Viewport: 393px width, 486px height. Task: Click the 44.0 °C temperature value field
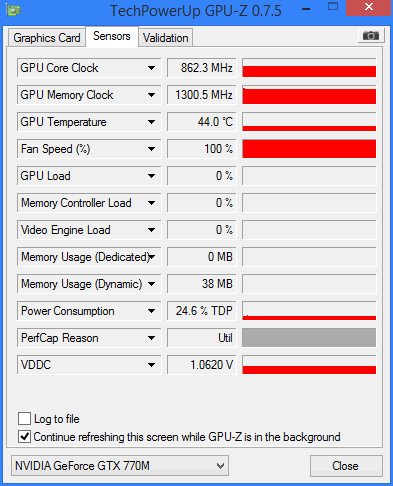(202, 122)
